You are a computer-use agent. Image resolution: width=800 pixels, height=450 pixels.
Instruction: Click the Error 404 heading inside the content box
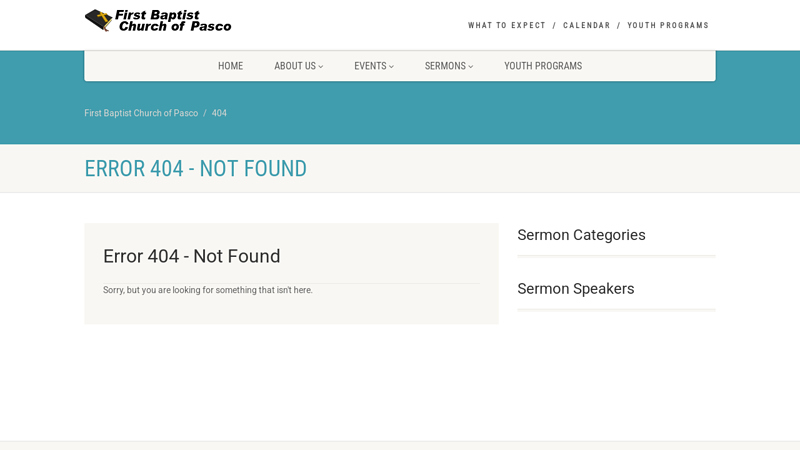coord(191,256)
